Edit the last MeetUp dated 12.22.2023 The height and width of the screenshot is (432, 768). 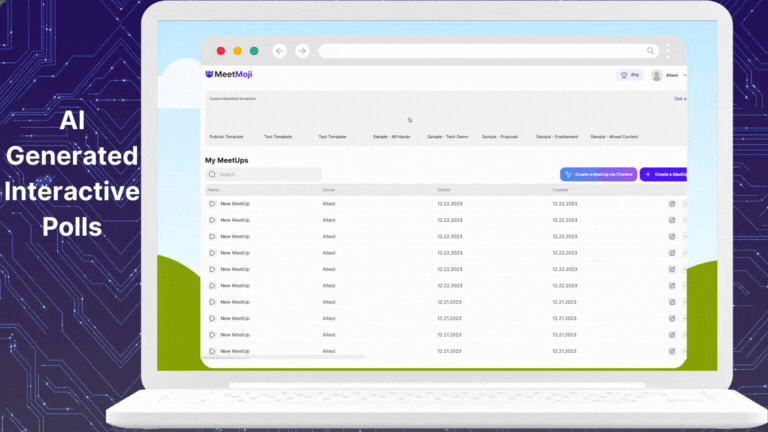(x=672, y=286)
